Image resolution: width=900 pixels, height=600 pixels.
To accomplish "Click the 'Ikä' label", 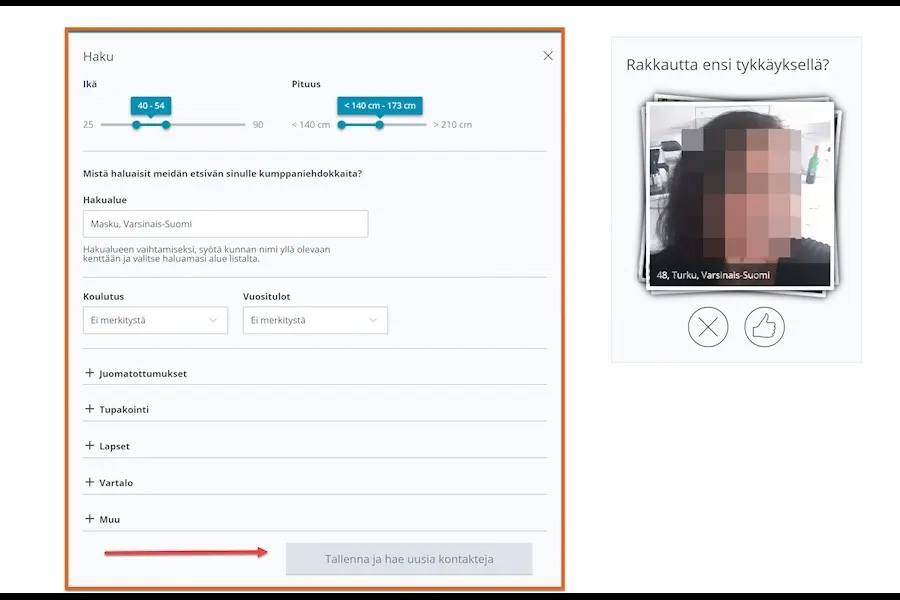I will click(90, 84).
